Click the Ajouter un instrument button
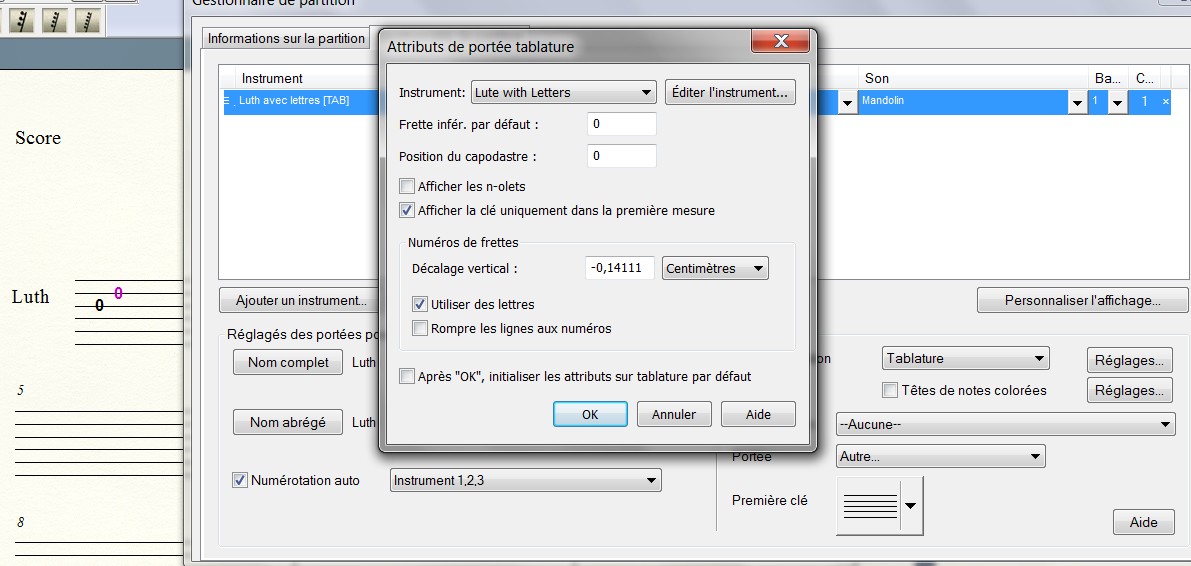Image resolution: width=1191 pixels, height=566 pixels. click(x=301, y=300)
